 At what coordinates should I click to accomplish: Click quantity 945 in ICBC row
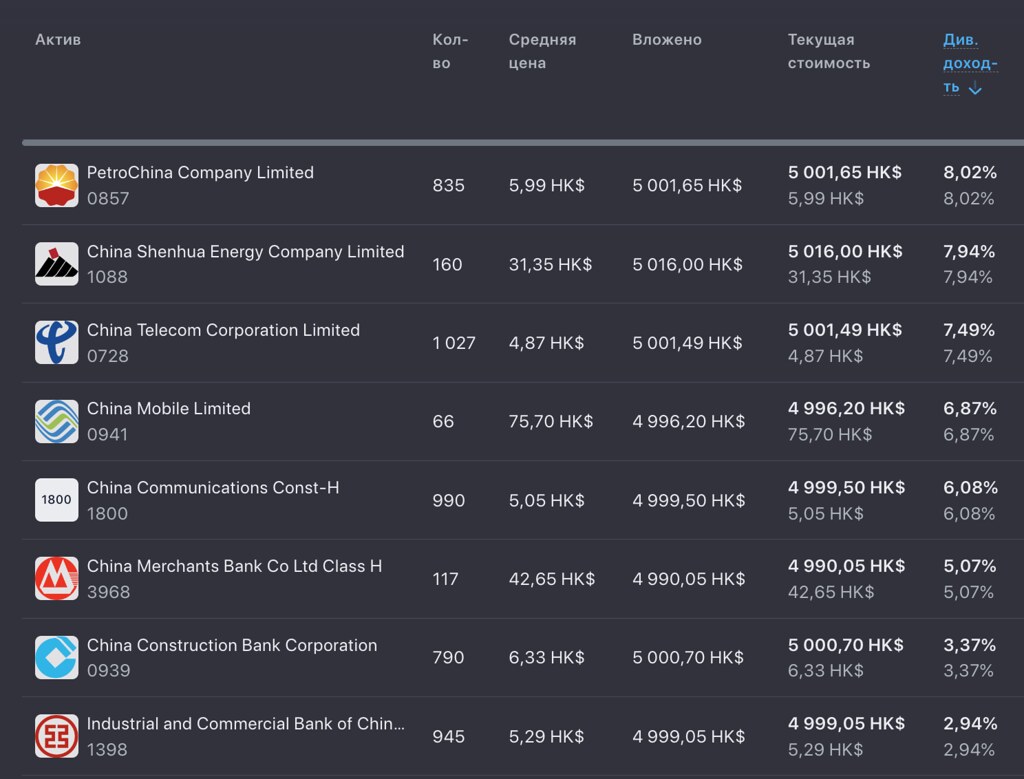point(448,737)
